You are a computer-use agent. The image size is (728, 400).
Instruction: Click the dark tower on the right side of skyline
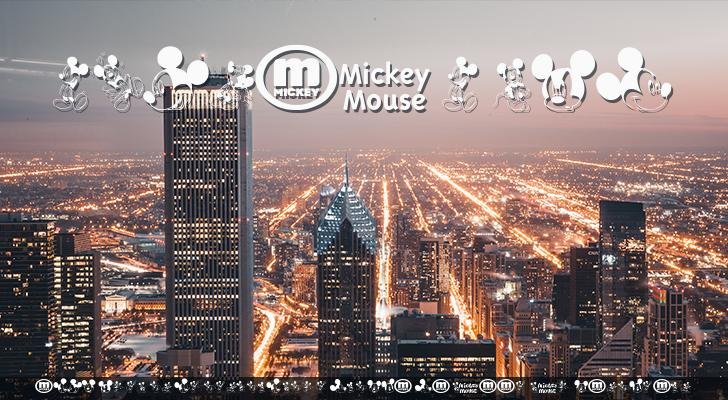coord(622,260)
